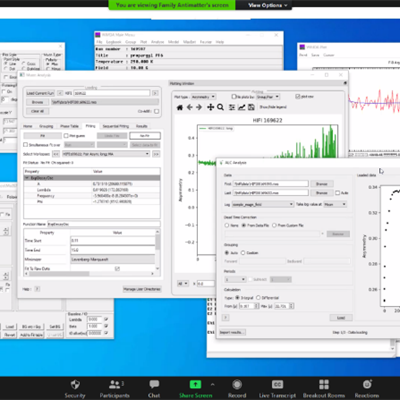Click the Clear All button
400x400 pixels.
click(37, 111)
